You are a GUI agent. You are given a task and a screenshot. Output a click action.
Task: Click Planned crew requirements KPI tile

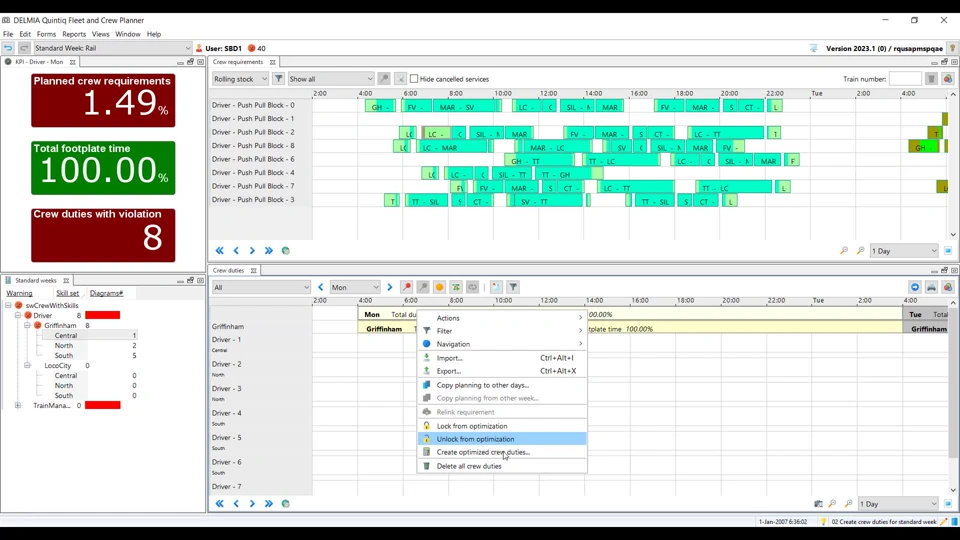103,100
